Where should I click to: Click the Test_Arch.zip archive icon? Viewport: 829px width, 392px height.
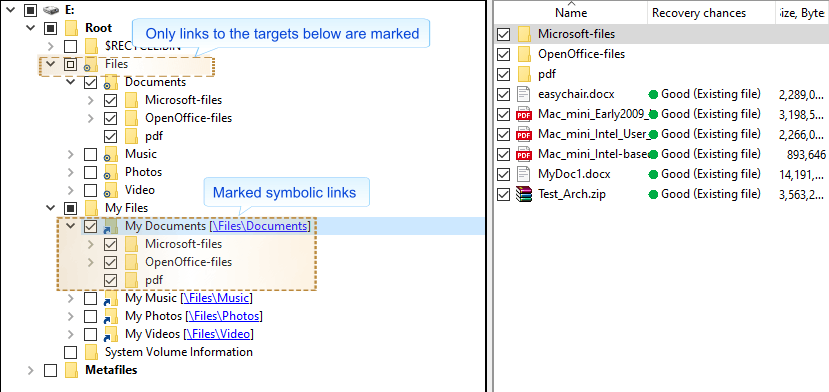coord(523,194)
